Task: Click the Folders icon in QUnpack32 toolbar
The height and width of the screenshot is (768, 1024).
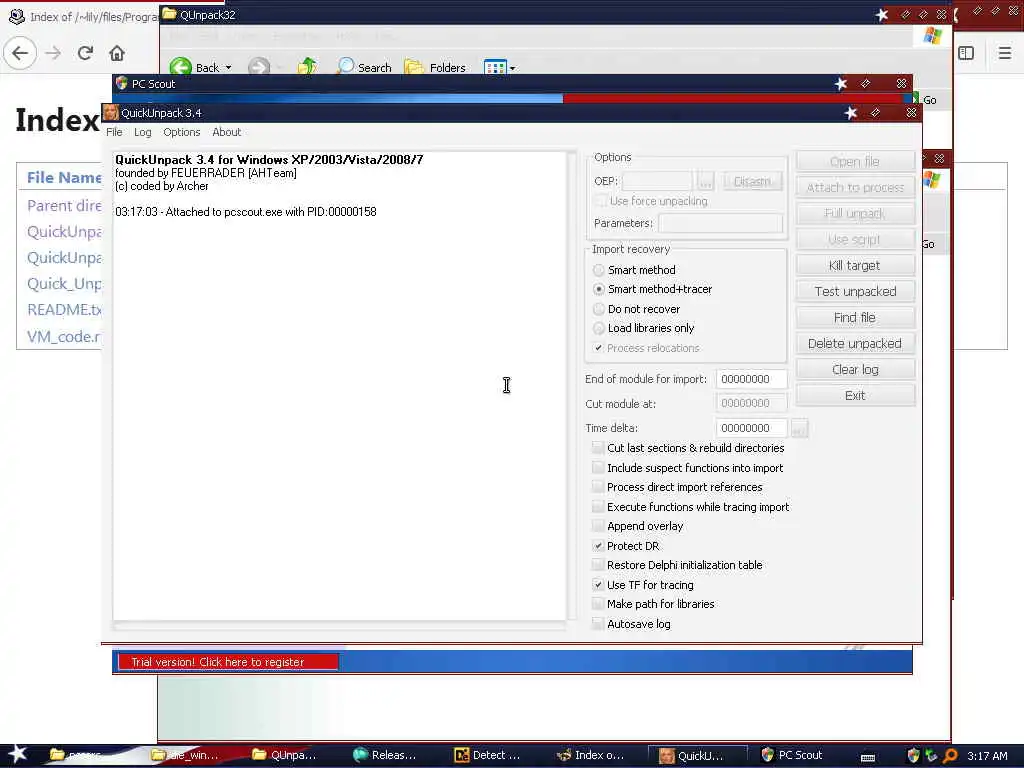Action: click(413, 67)
